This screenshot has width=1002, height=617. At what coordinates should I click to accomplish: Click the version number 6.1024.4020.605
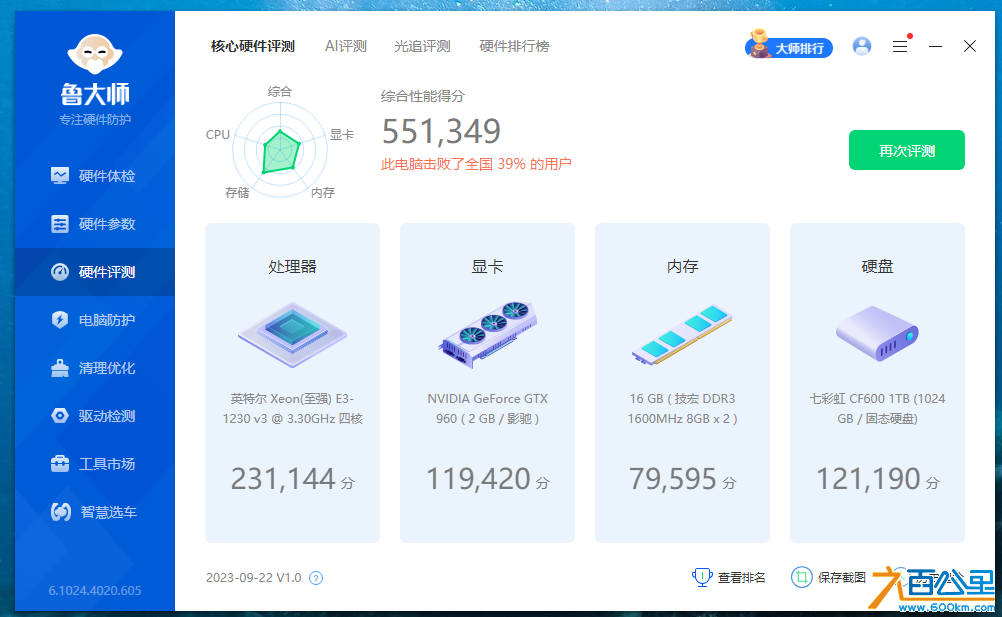click(95, 590)
